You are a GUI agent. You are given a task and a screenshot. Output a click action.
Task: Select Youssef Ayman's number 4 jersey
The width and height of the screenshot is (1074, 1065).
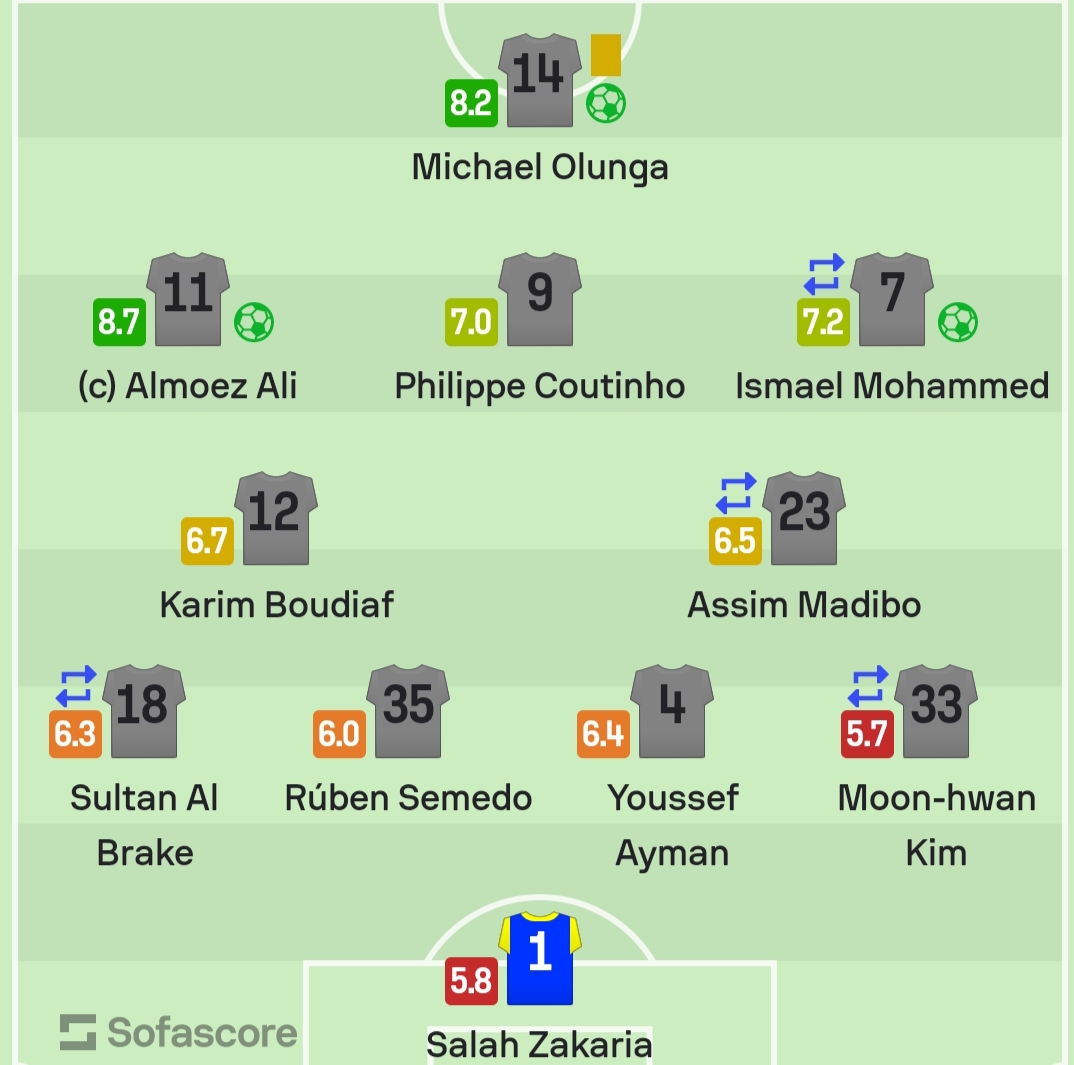coord(672,710)
